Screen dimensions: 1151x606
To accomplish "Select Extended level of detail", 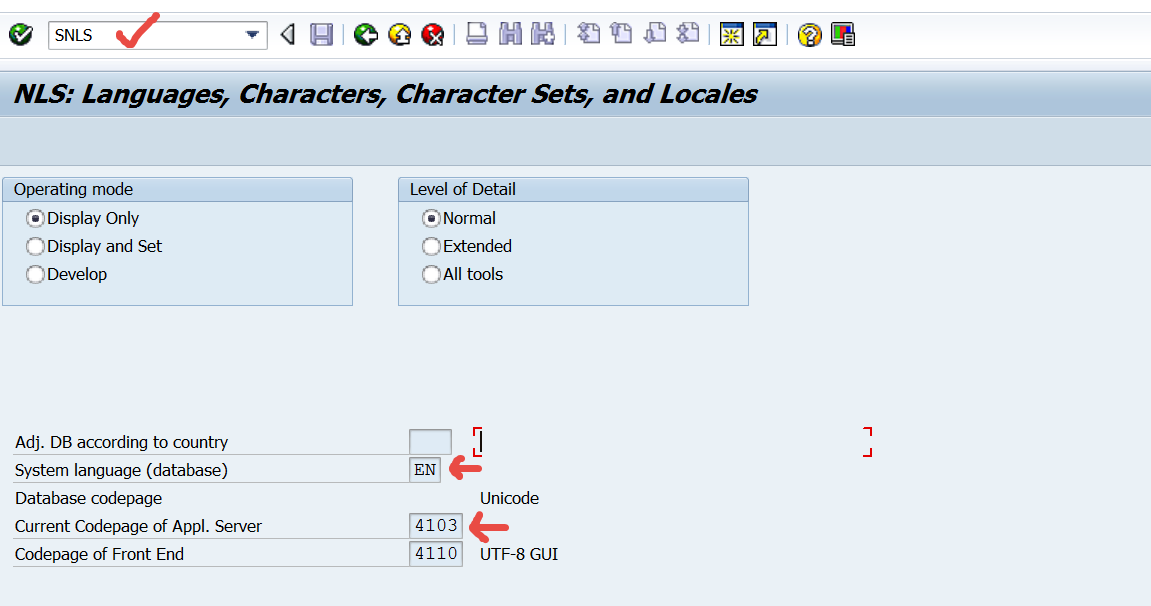I will click(x=431, y=246).
